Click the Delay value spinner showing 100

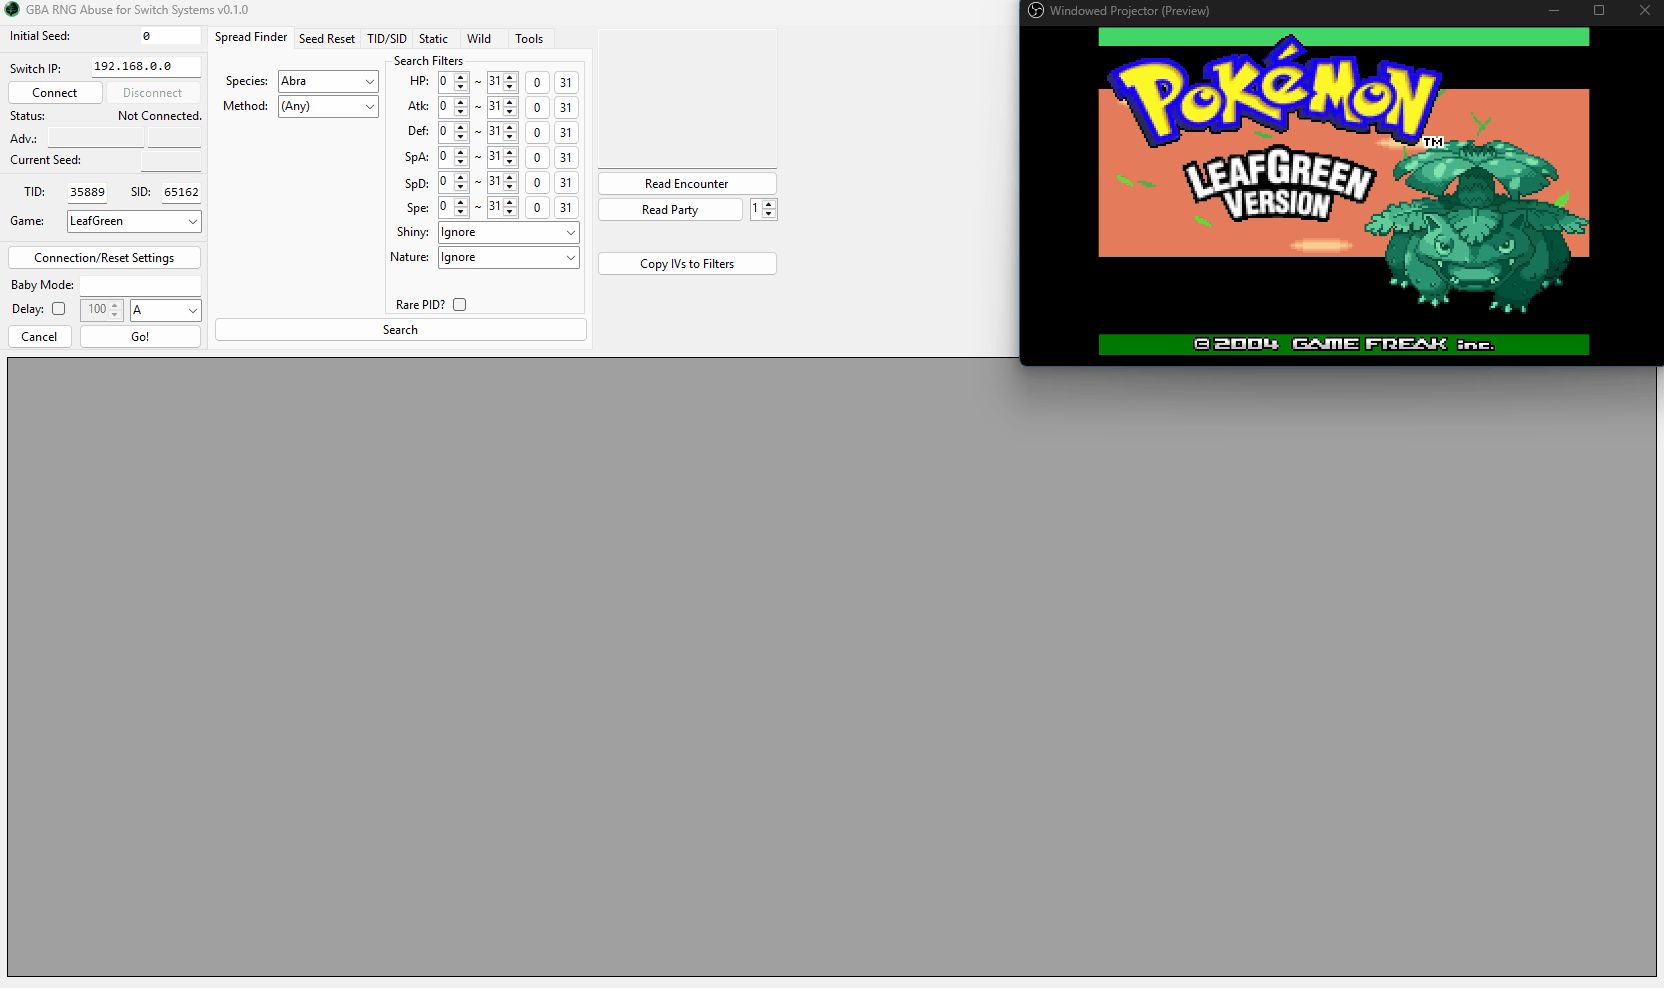tap(101, 310)
